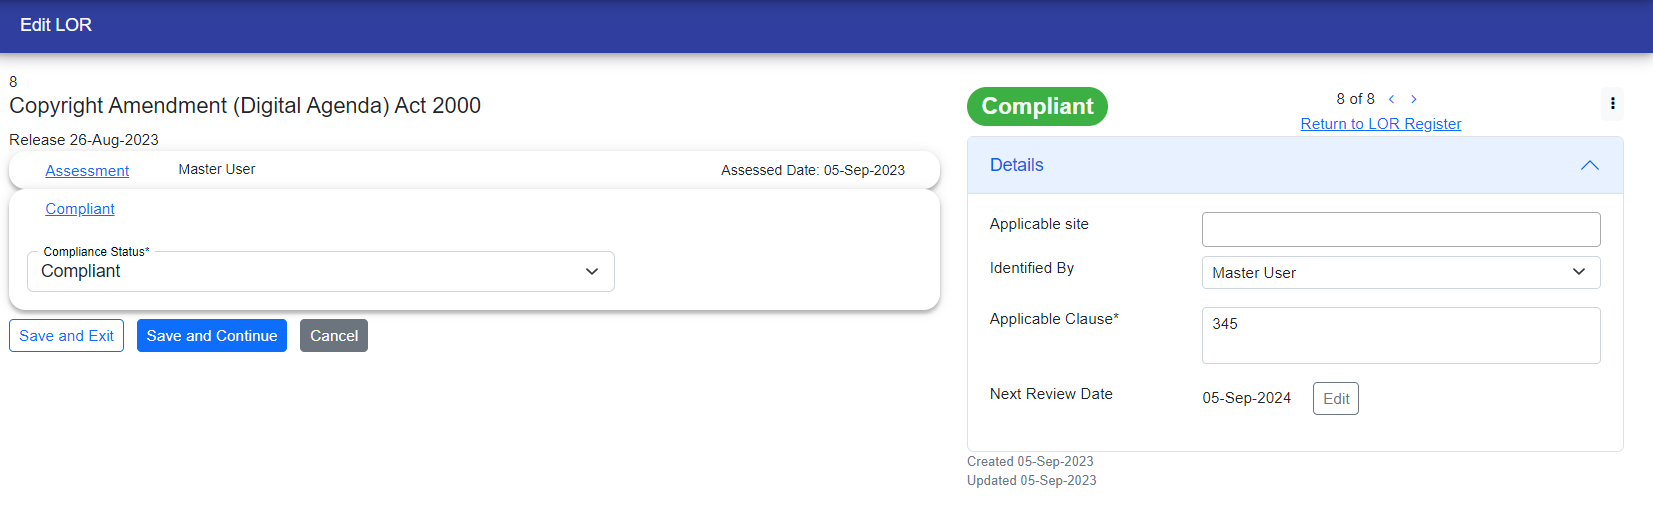Go to next LOR record arrow
Screen dimensions: 1653x517
[x=1414, y=99]
